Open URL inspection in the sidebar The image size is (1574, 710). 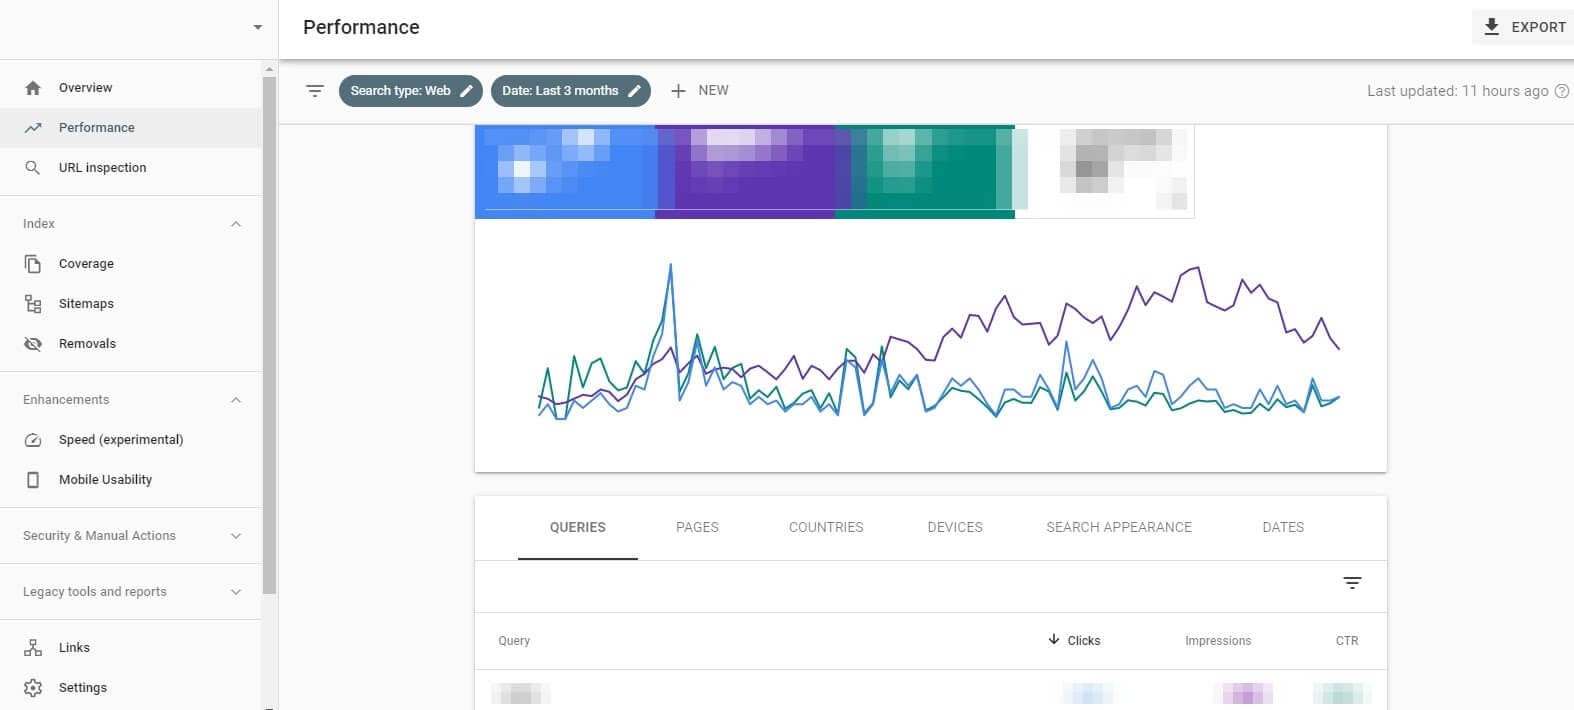tap(130, 168)
